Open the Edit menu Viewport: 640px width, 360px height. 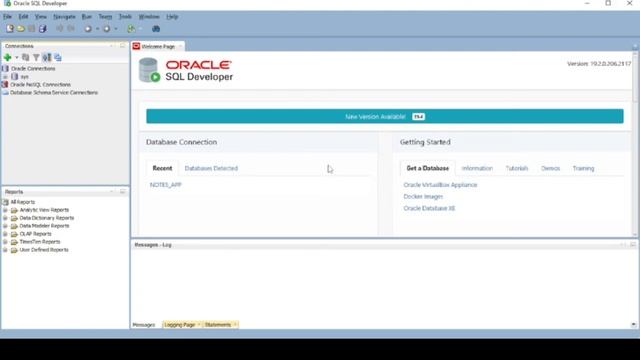[x=23, y=17]
